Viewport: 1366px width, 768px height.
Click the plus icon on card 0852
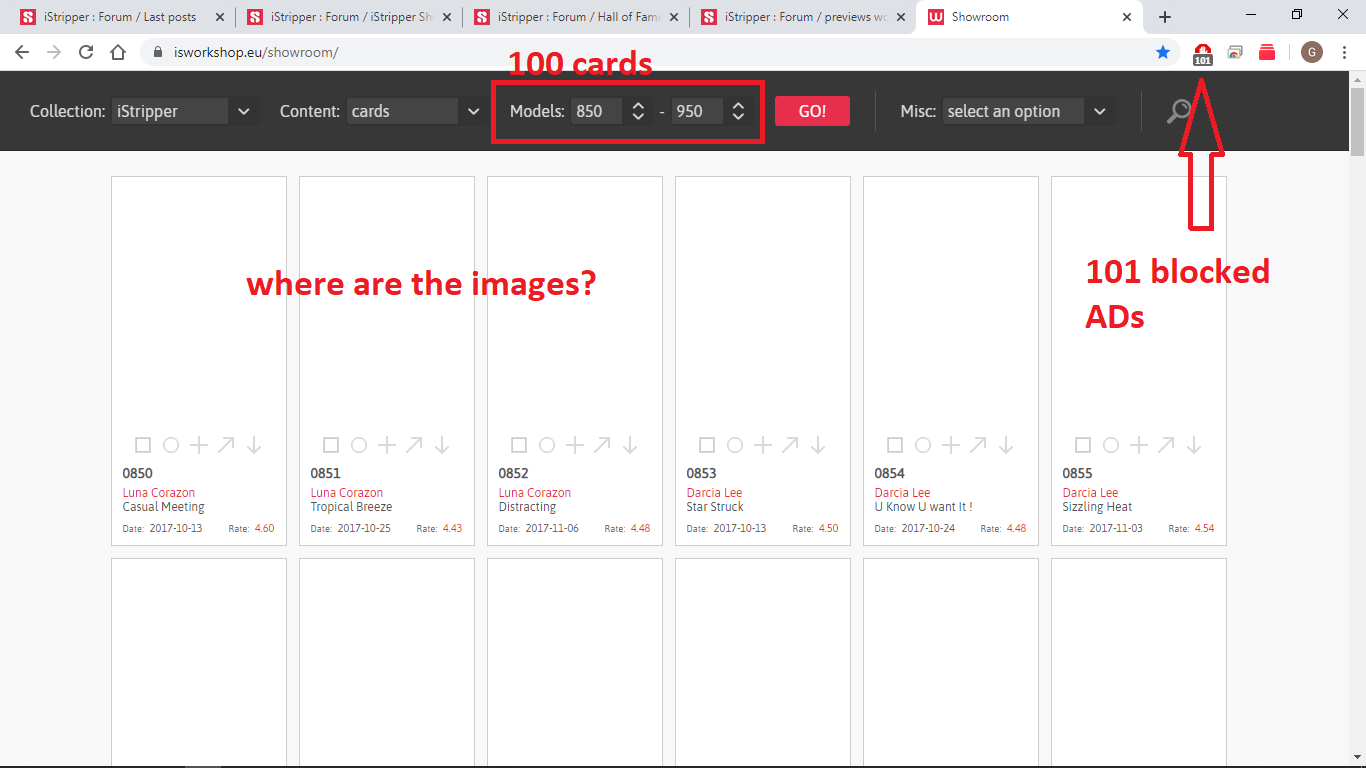pyautogui.click(x=575, y=445)
